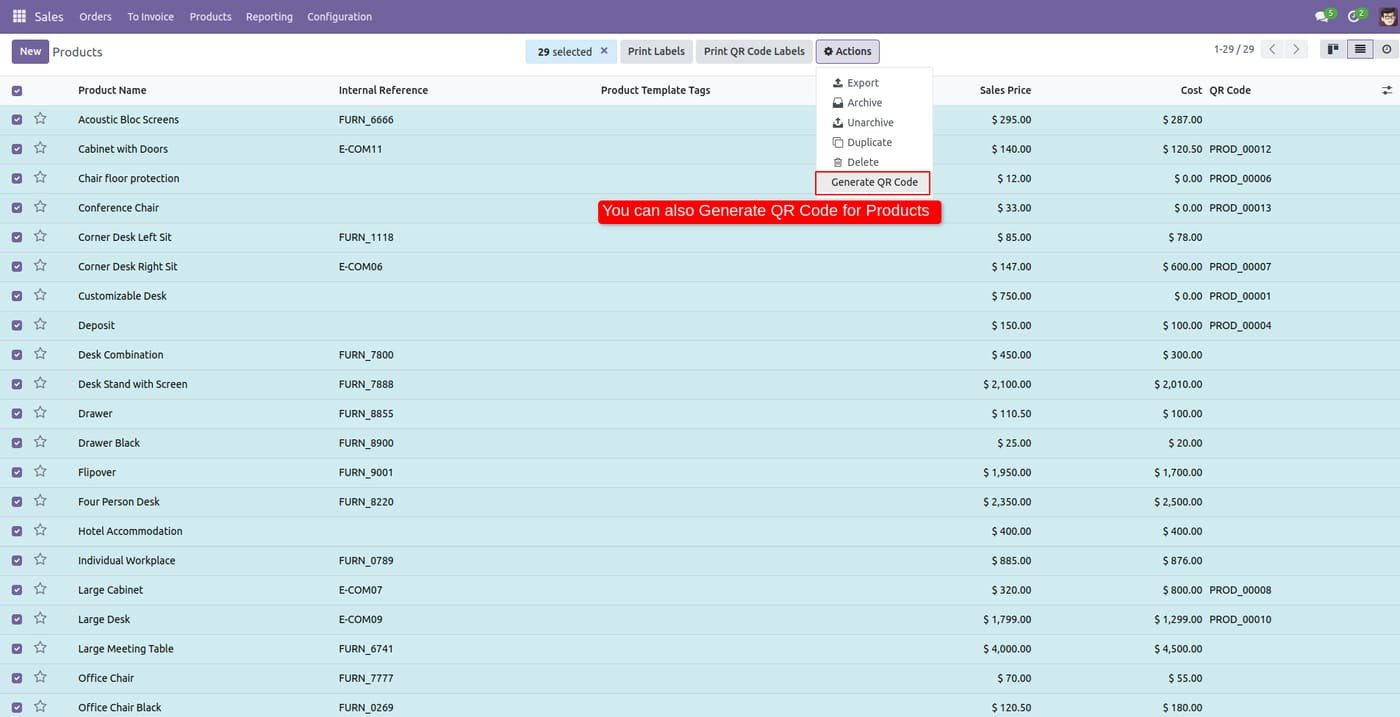Favorite the Flipover product
The image size is (1400, 717).
pyautogui.click(x=40, y=471)
